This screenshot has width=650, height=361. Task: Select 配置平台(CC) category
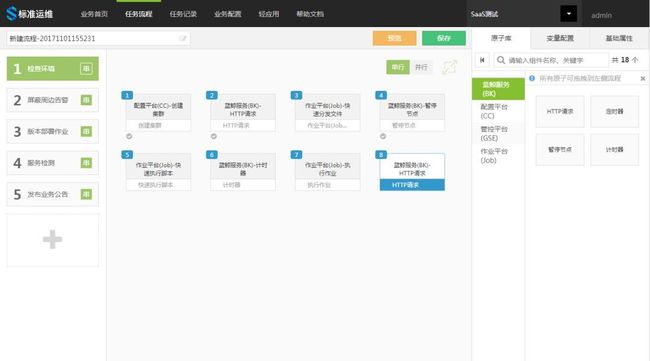click(498, 111)
